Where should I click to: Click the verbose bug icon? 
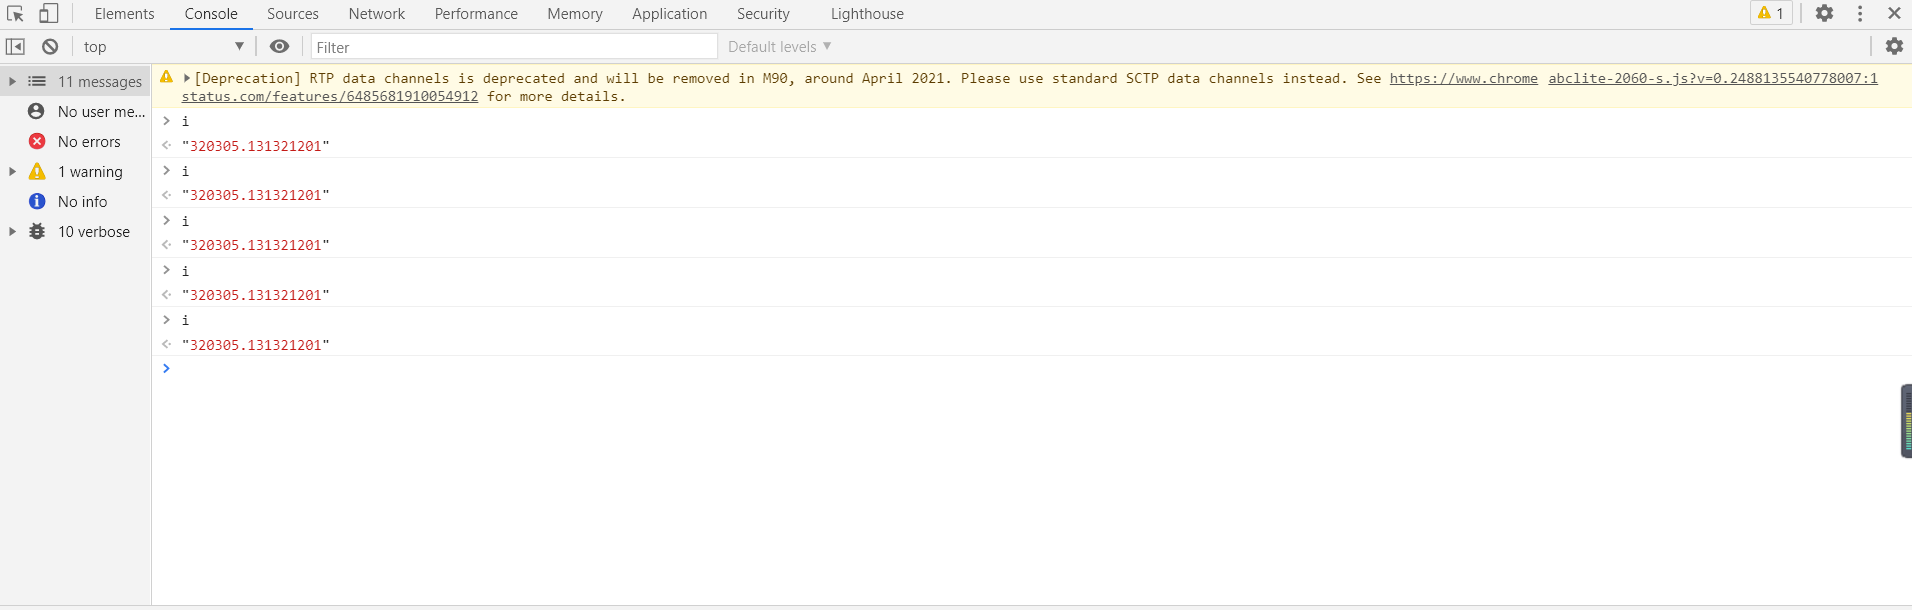(37, 231)
